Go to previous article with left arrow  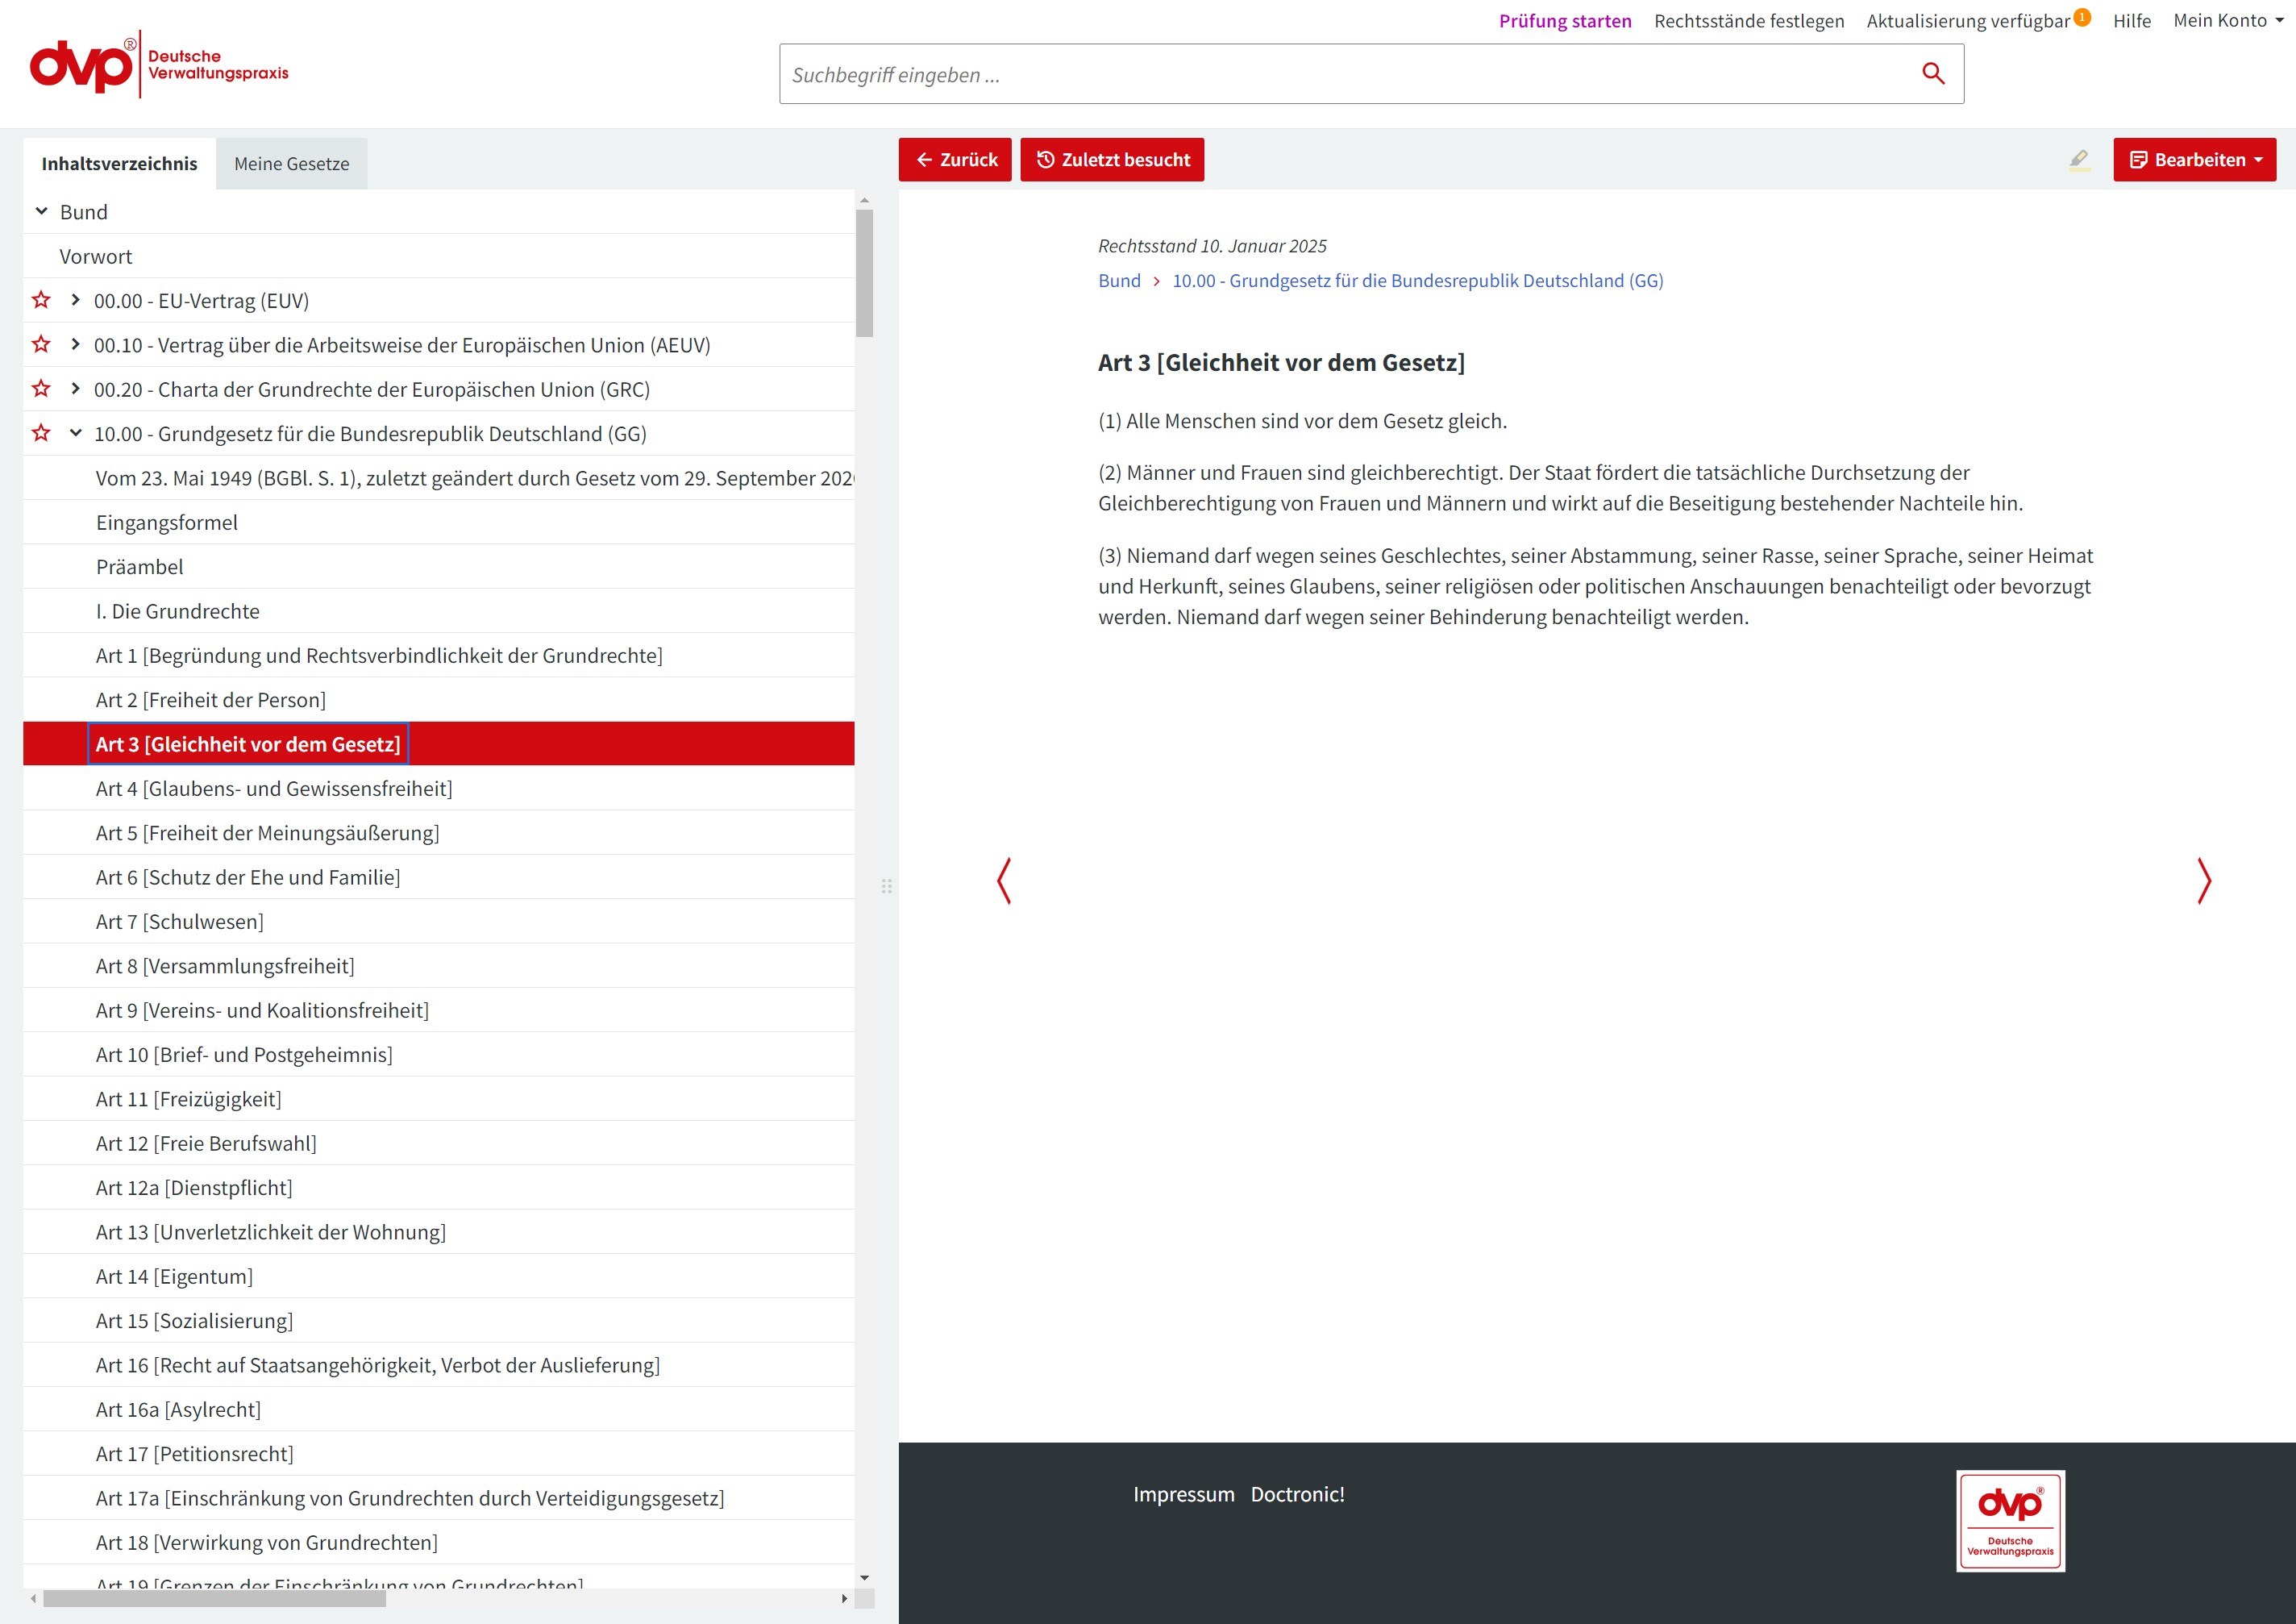1004,881
